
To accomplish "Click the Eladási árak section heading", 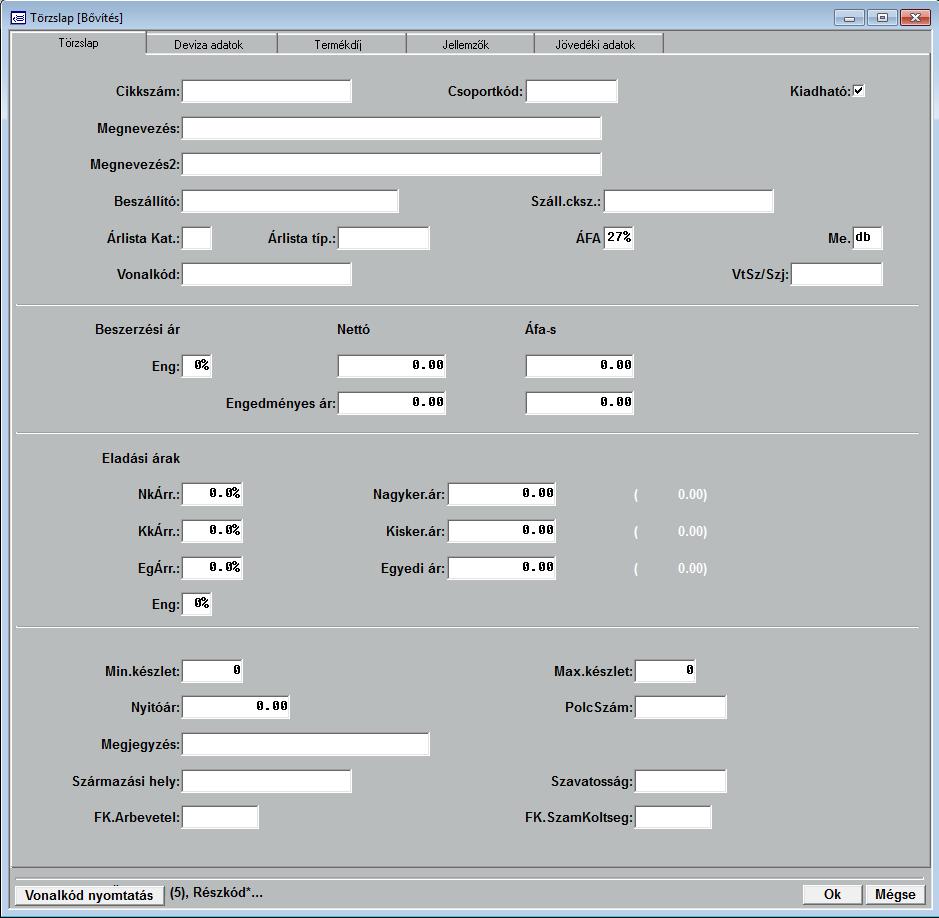I will point(141,458).
